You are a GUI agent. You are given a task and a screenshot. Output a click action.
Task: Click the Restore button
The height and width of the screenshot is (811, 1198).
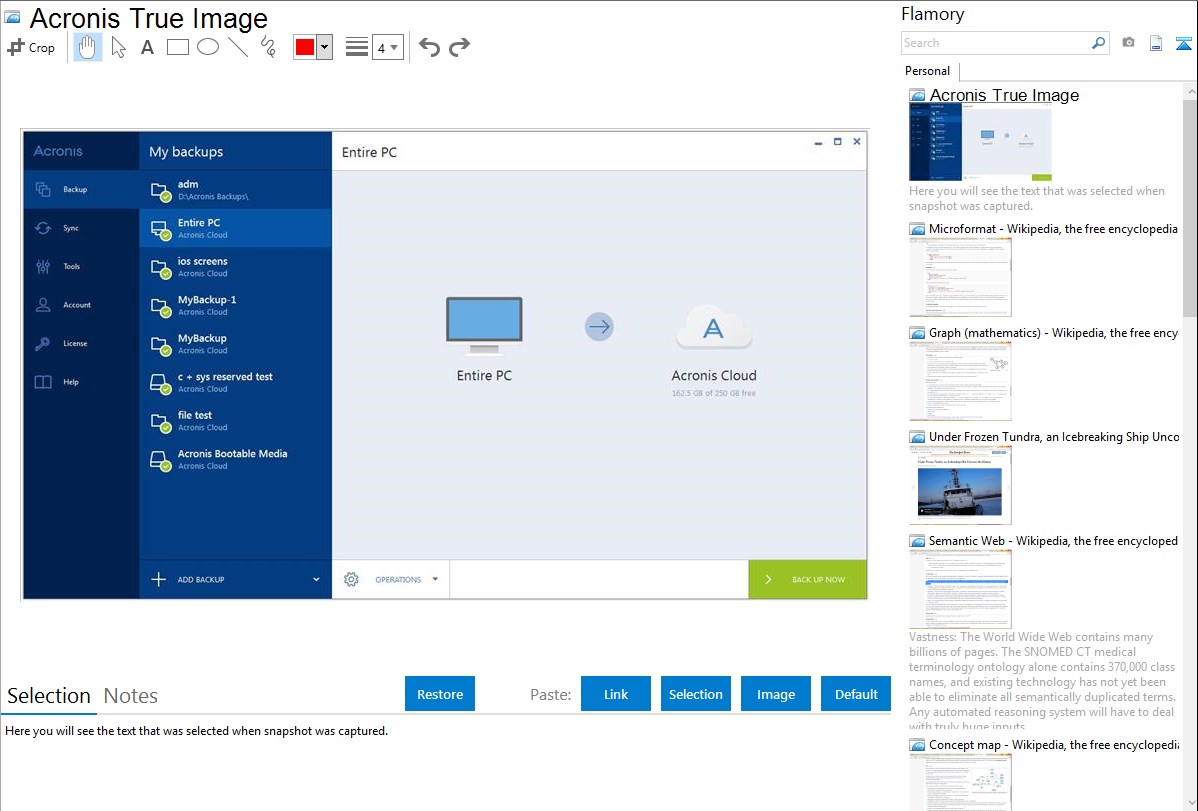(x=440, y=694)
